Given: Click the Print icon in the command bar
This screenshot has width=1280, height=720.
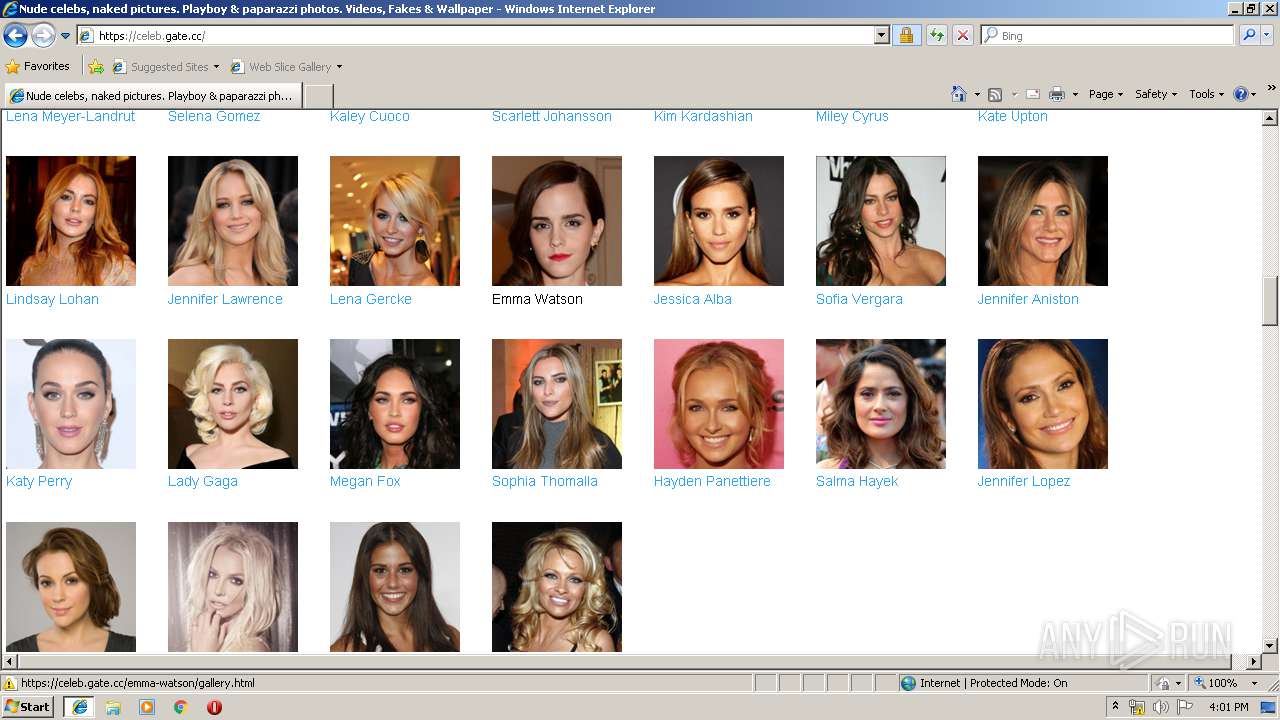Looking at the screenshot, I should [1057, 94].
